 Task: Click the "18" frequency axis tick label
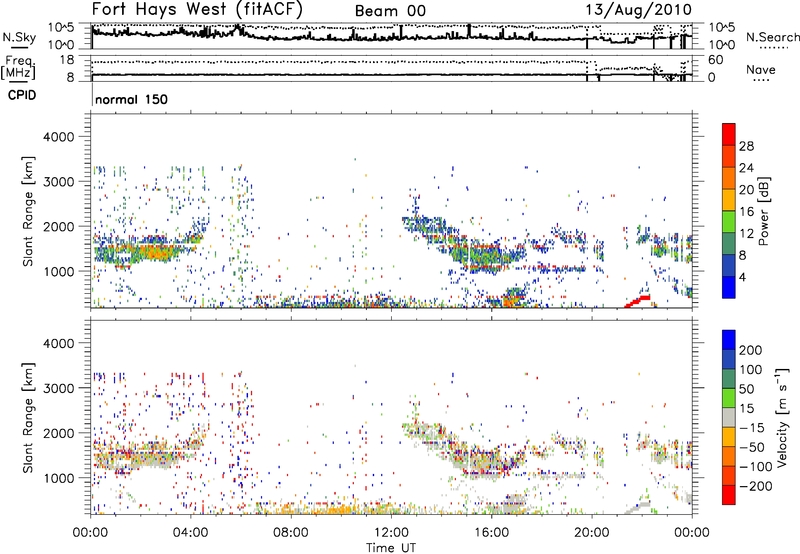tap(67, 60)
